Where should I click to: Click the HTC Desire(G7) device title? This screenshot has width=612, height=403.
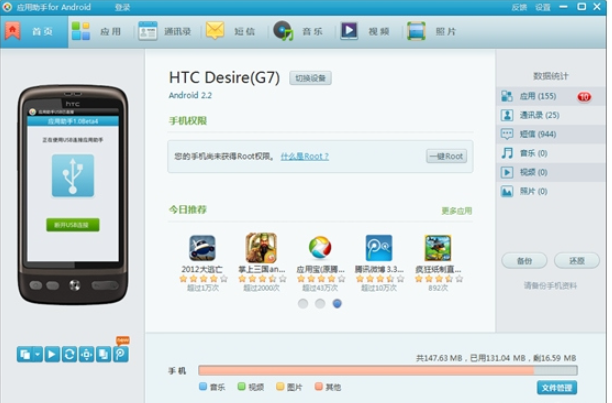click(x=224, y=78)
